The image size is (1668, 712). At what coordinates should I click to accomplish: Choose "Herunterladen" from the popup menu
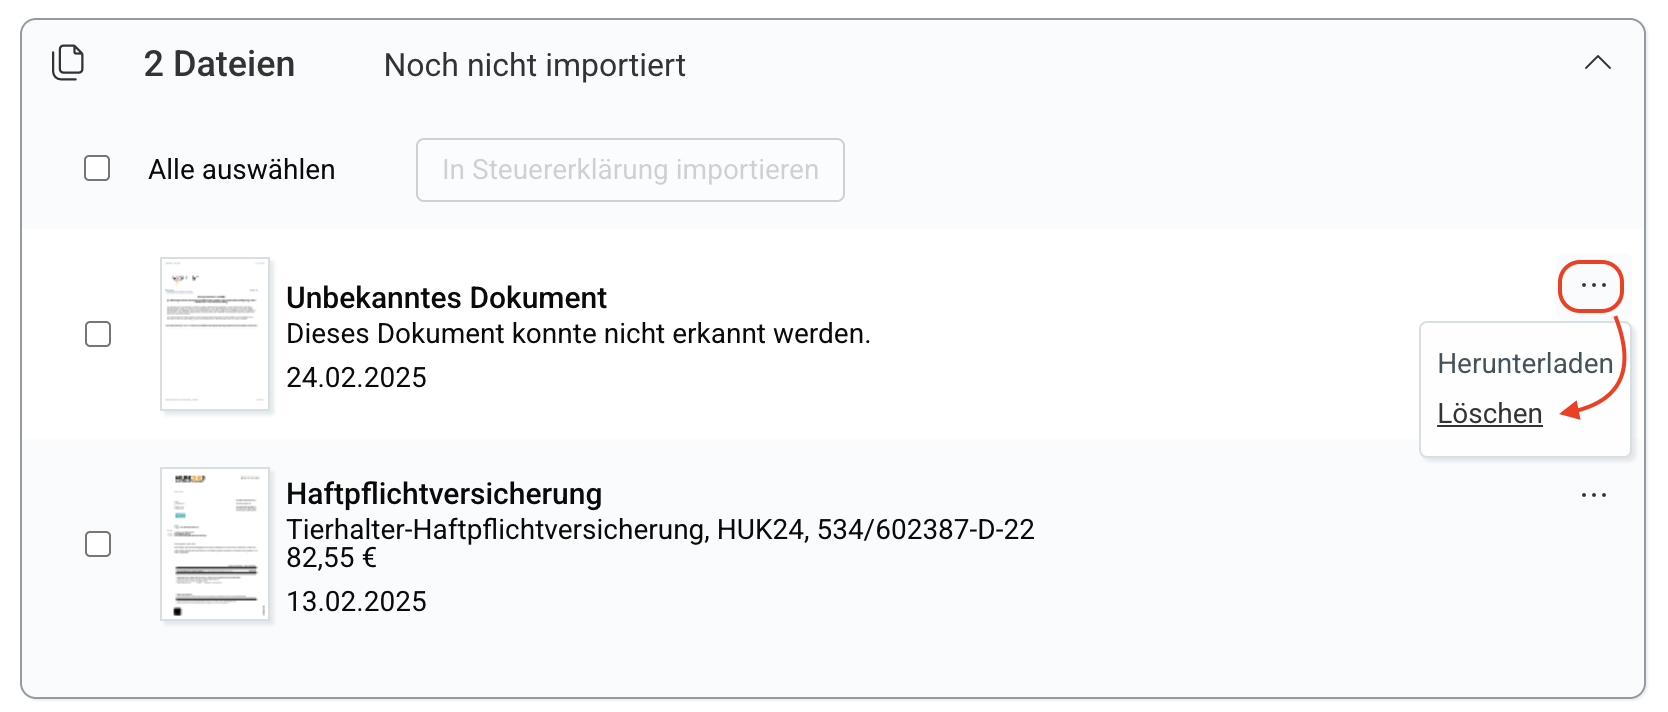click(1524, 364)
